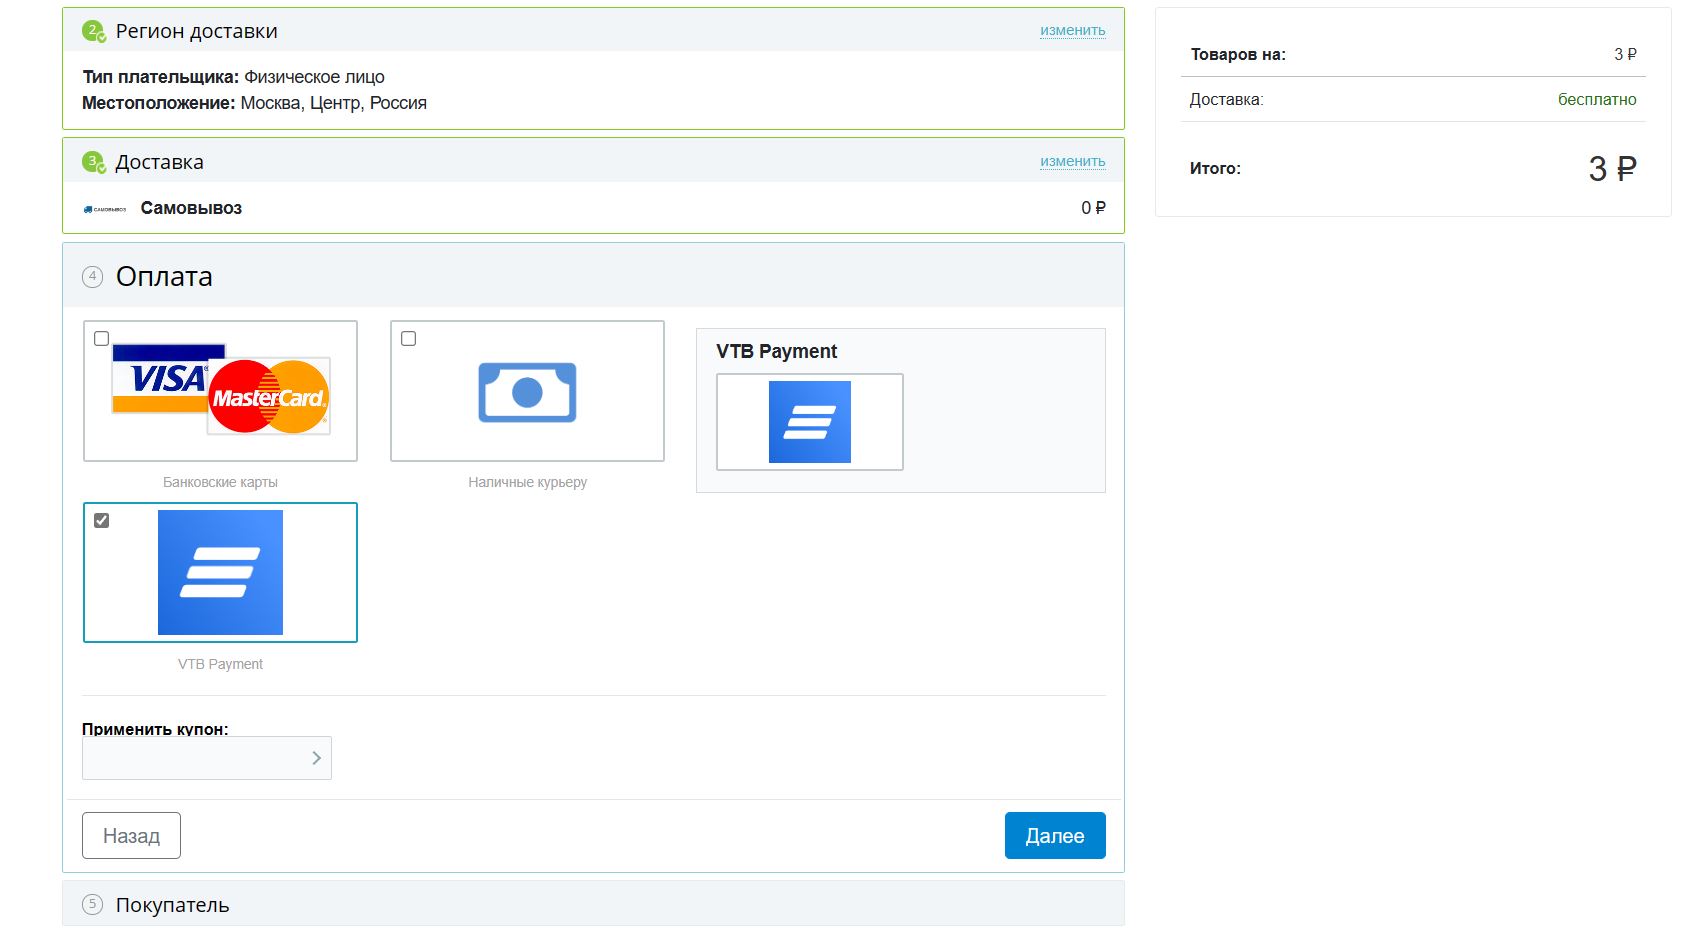Click VTB logo in the description panel
The height and width of the screenshot is (941, 1700).
tap(809, 422)
